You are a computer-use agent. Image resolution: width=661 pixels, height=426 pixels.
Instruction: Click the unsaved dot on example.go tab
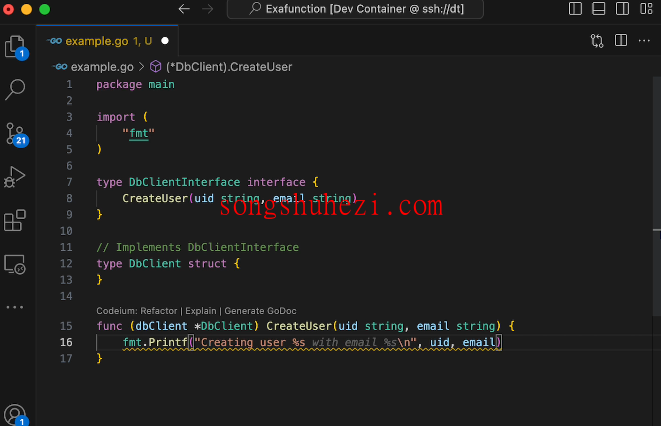165,41
